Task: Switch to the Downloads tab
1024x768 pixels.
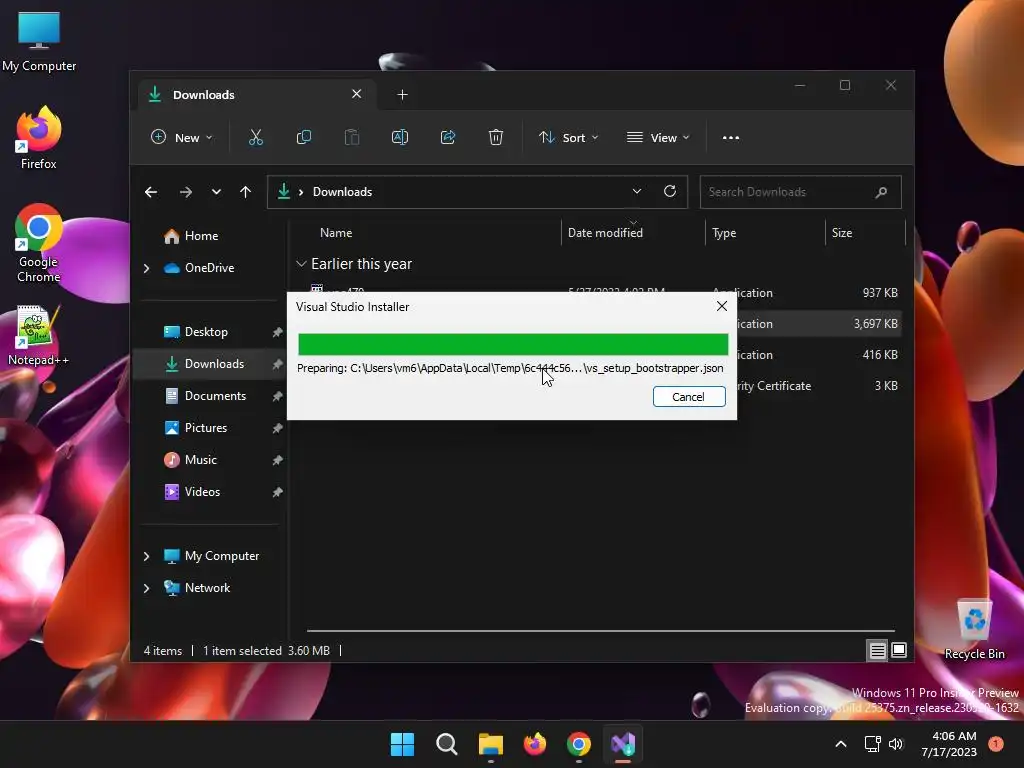Action: [255, 95]
